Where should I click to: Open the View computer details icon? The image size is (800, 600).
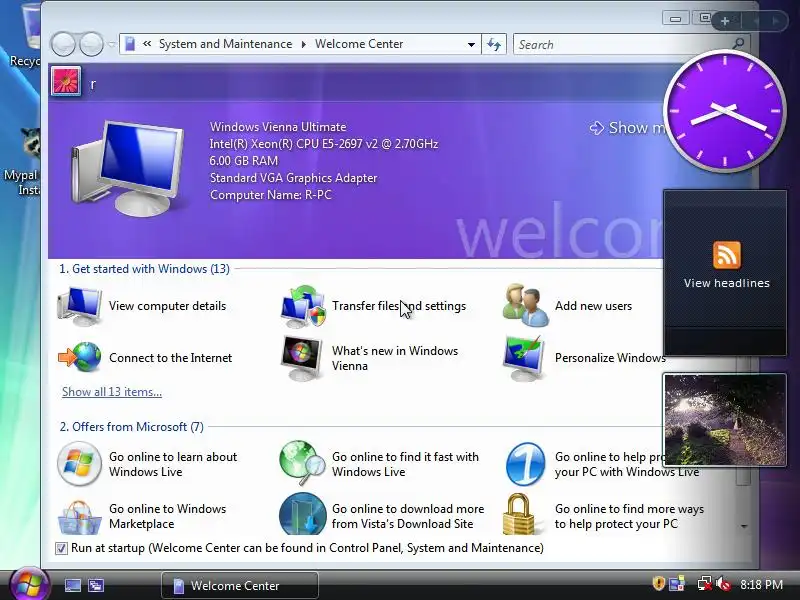click(x=80, y=306)
